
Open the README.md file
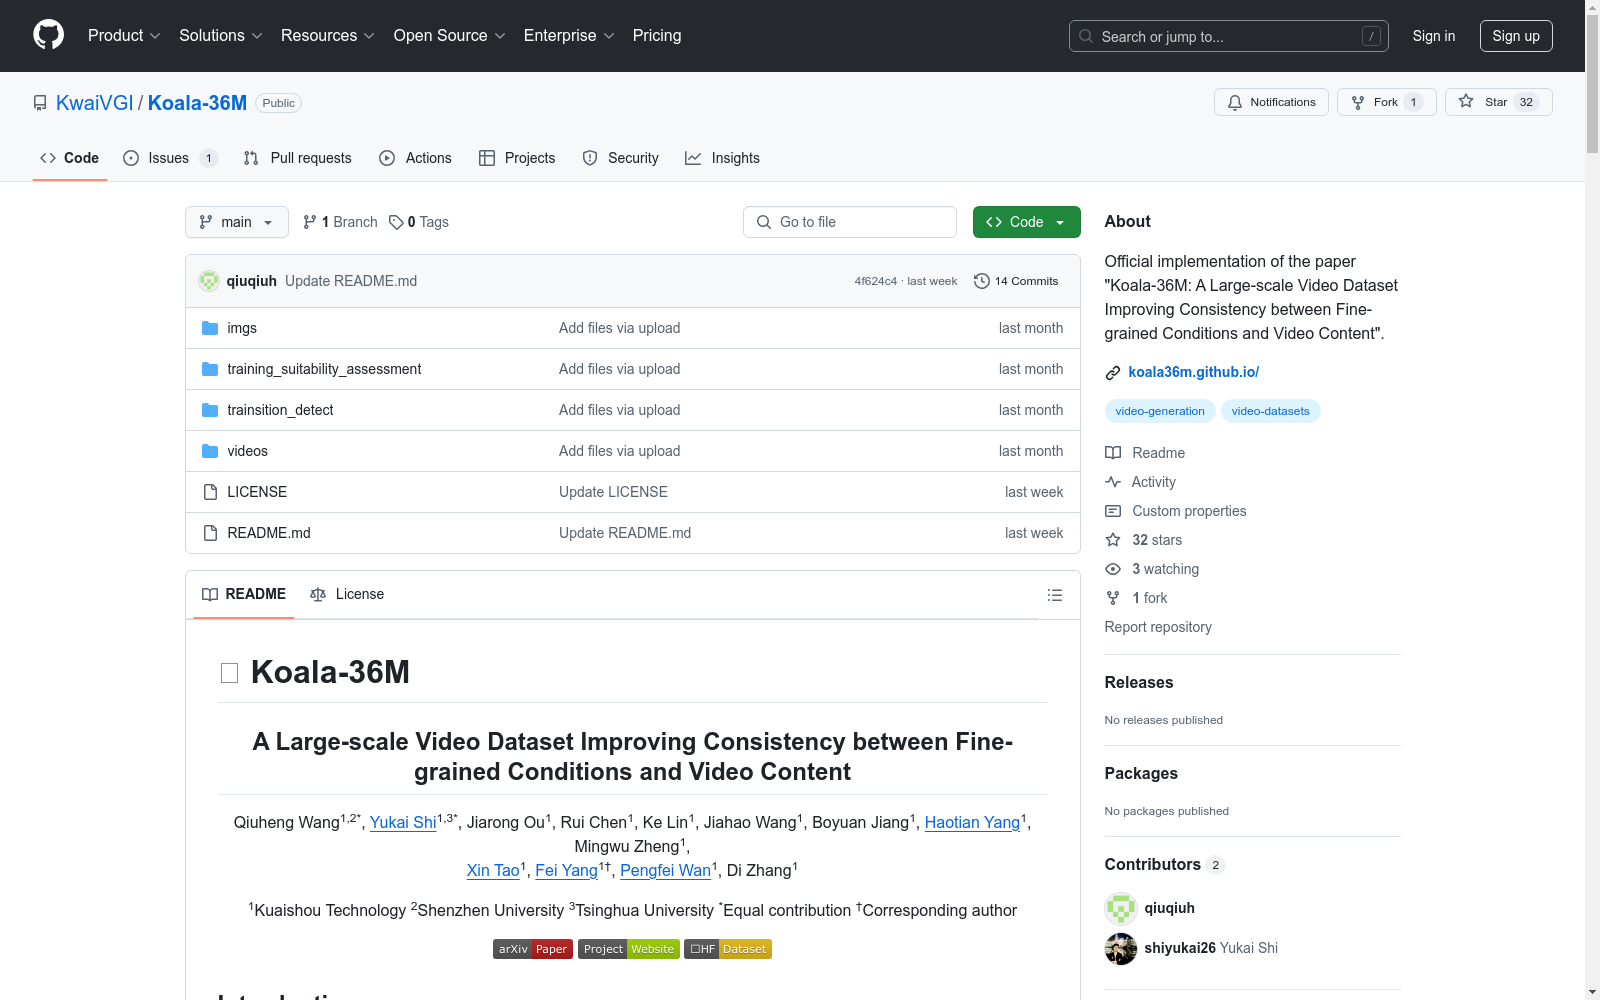click(x=269, y=533)
